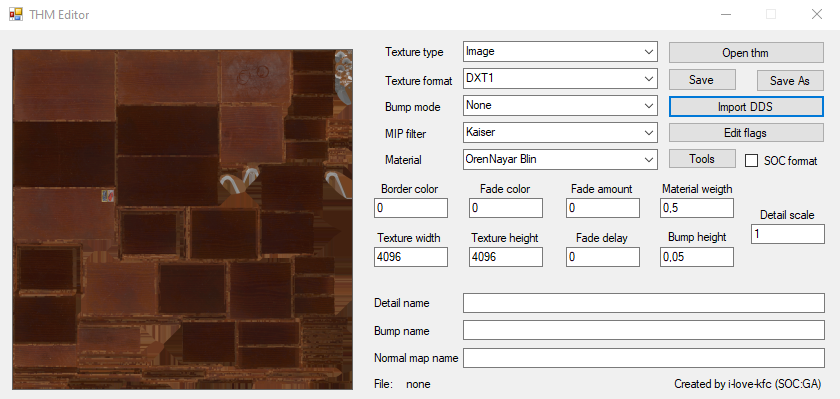Open the Edit flags dialog

746,133
